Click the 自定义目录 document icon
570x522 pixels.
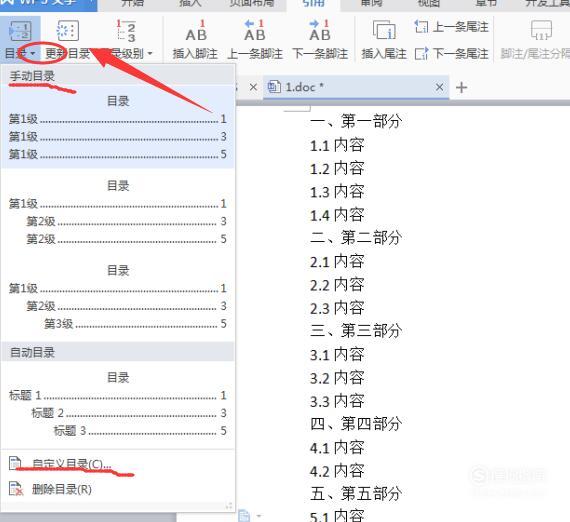15,463
